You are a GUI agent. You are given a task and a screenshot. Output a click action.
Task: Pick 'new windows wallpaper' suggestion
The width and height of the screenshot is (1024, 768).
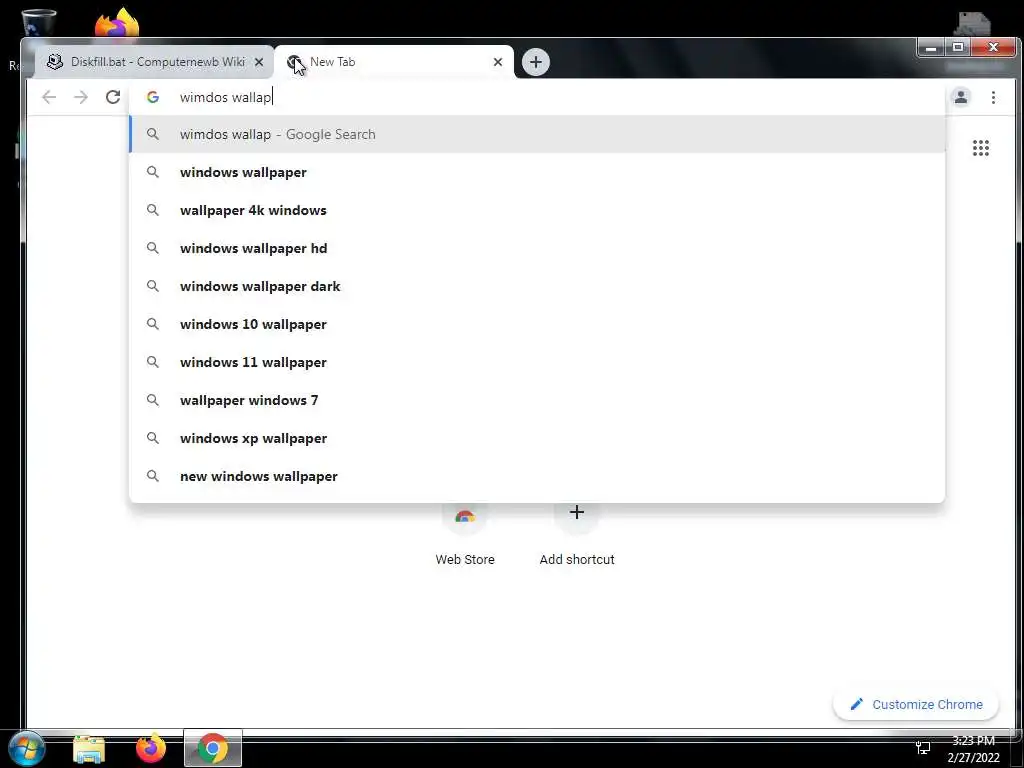click(537, 476)
